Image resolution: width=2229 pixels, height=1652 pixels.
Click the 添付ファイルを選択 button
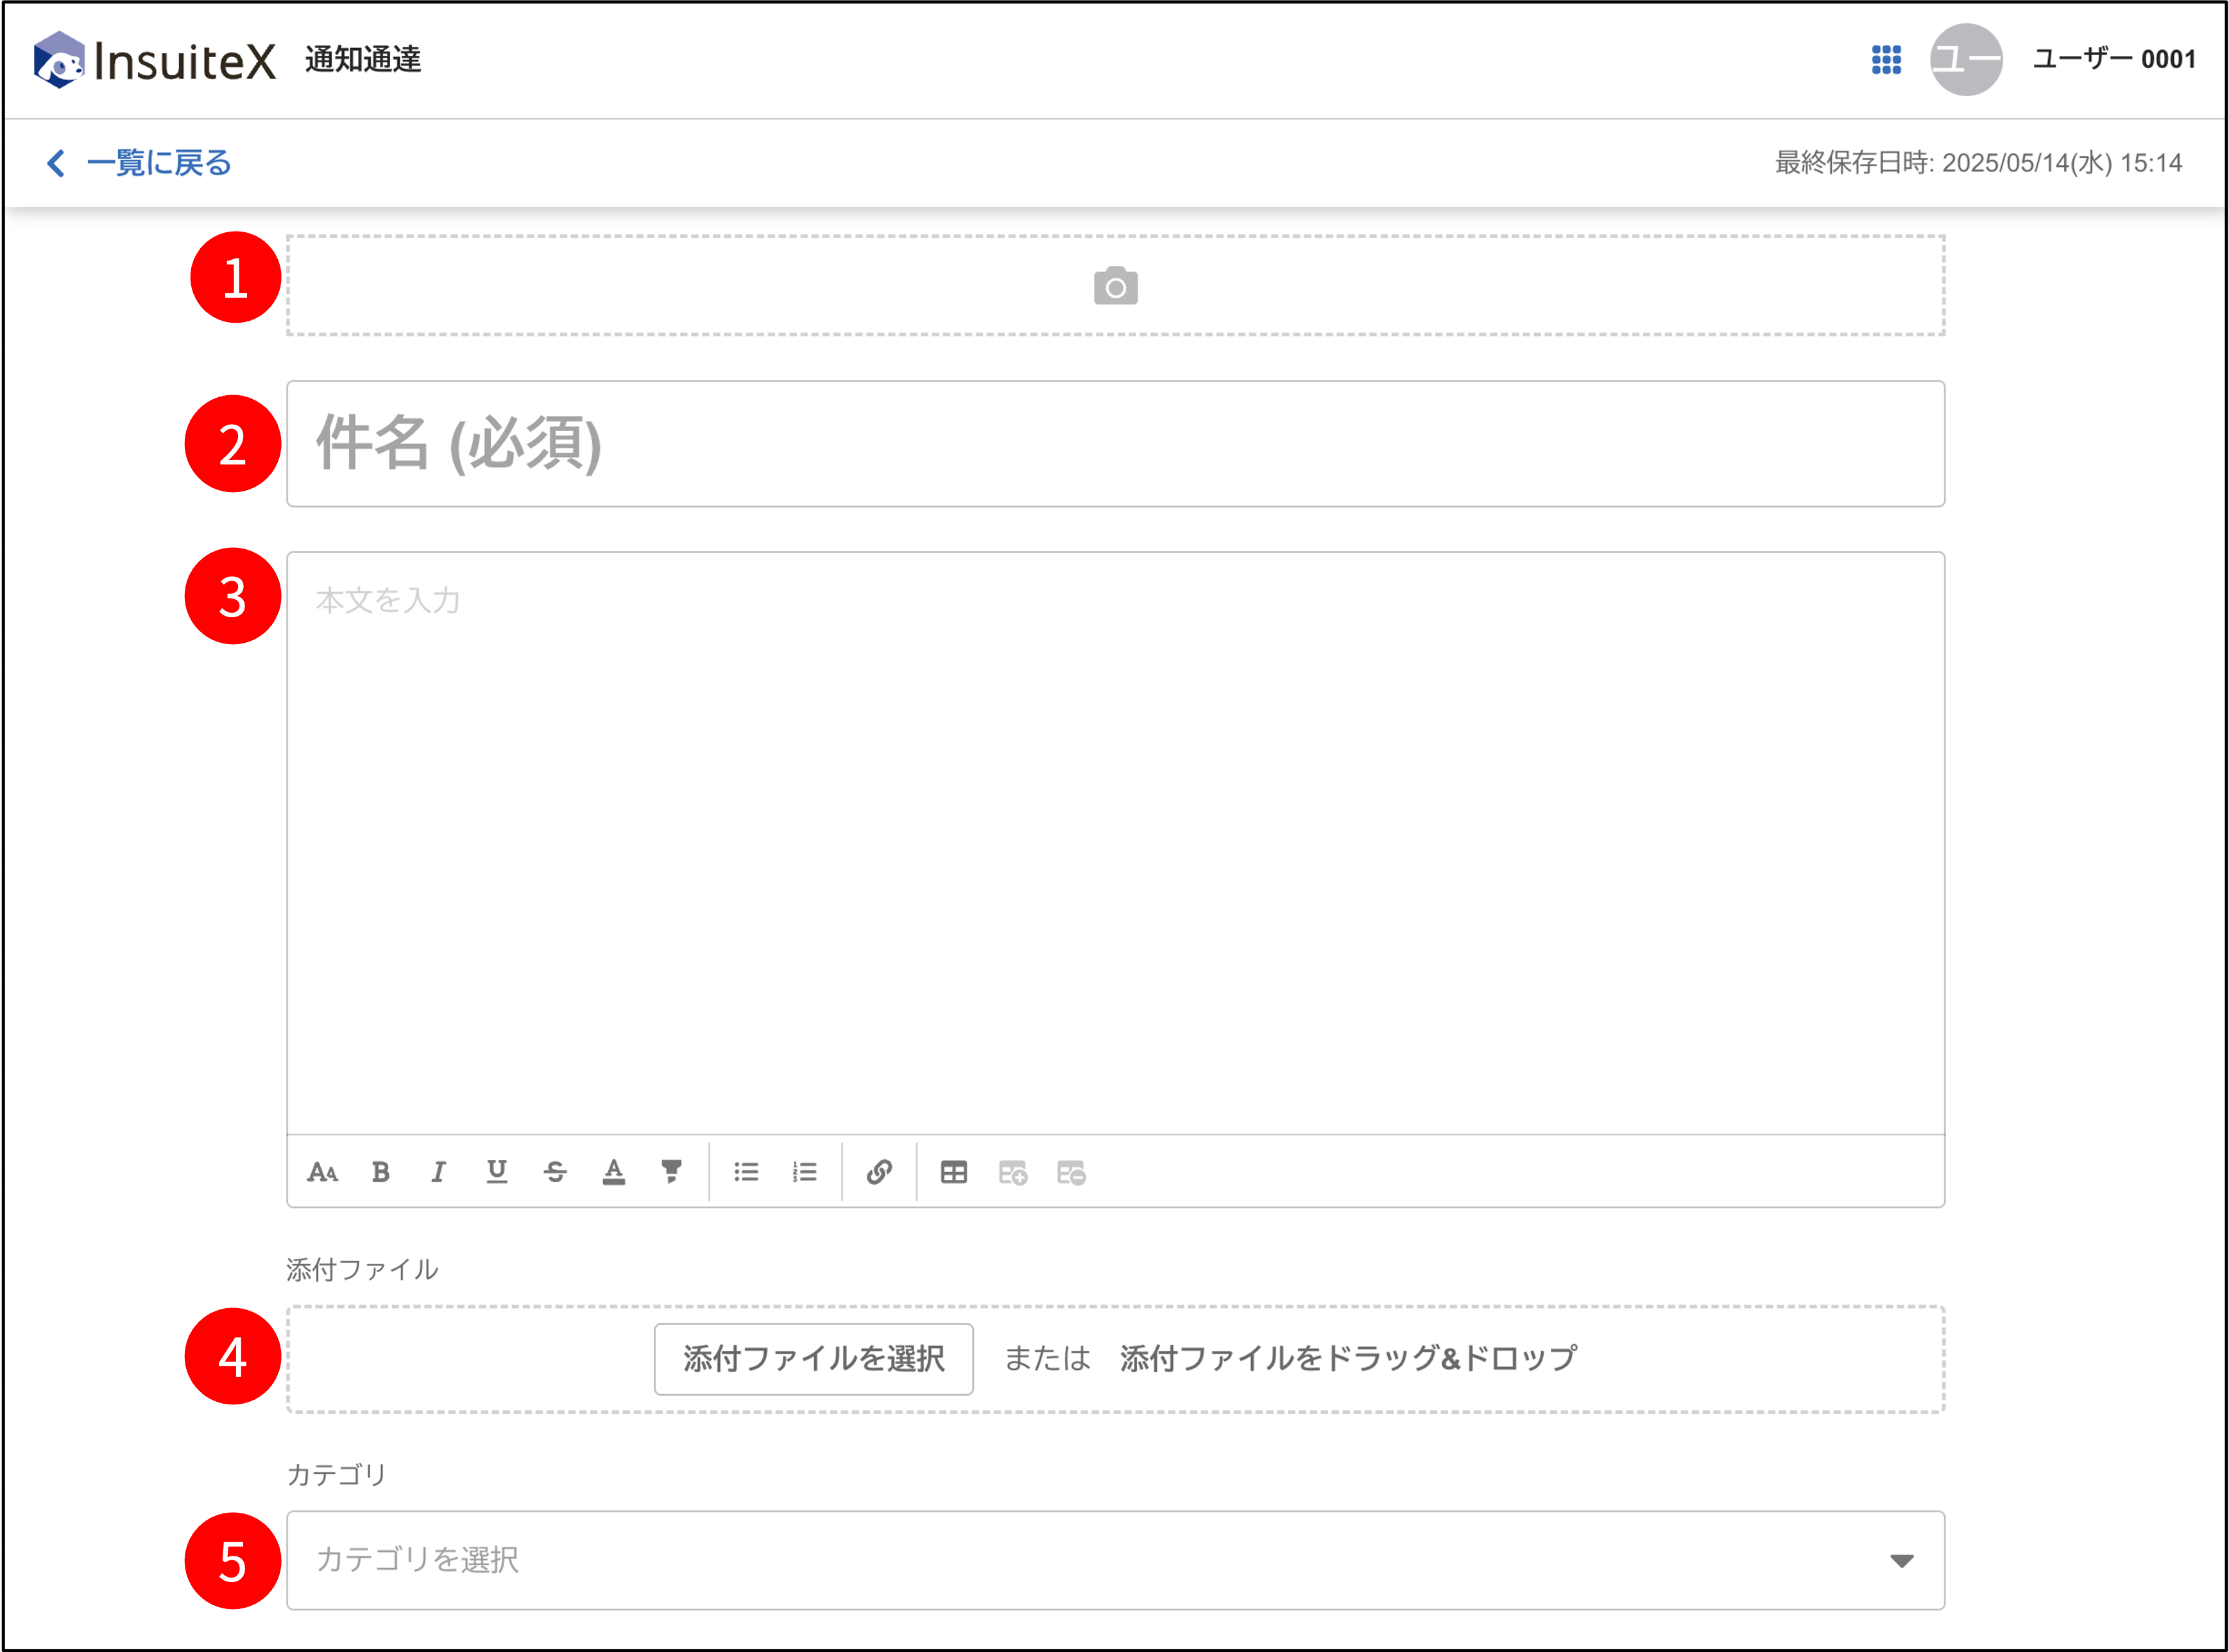[x=813, y=1359]
